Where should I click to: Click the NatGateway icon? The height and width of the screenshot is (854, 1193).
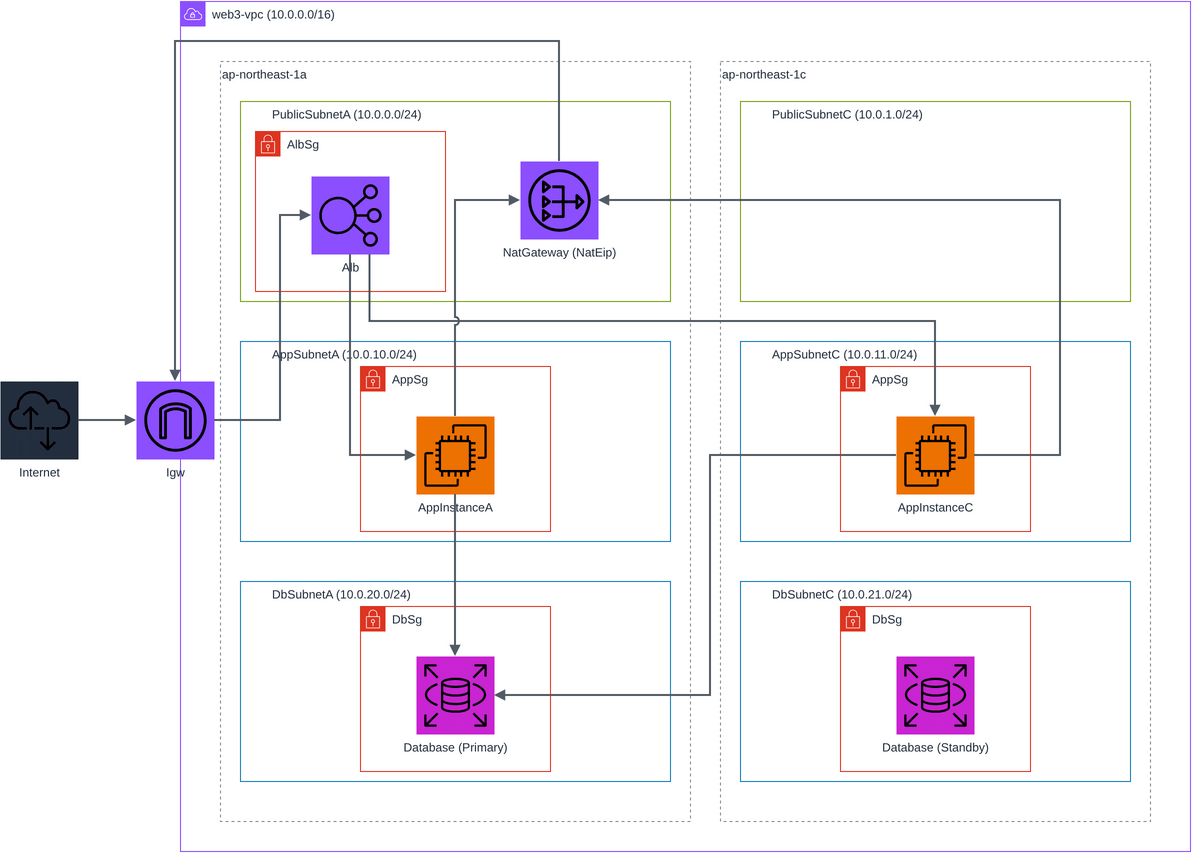tap(559, 200)
